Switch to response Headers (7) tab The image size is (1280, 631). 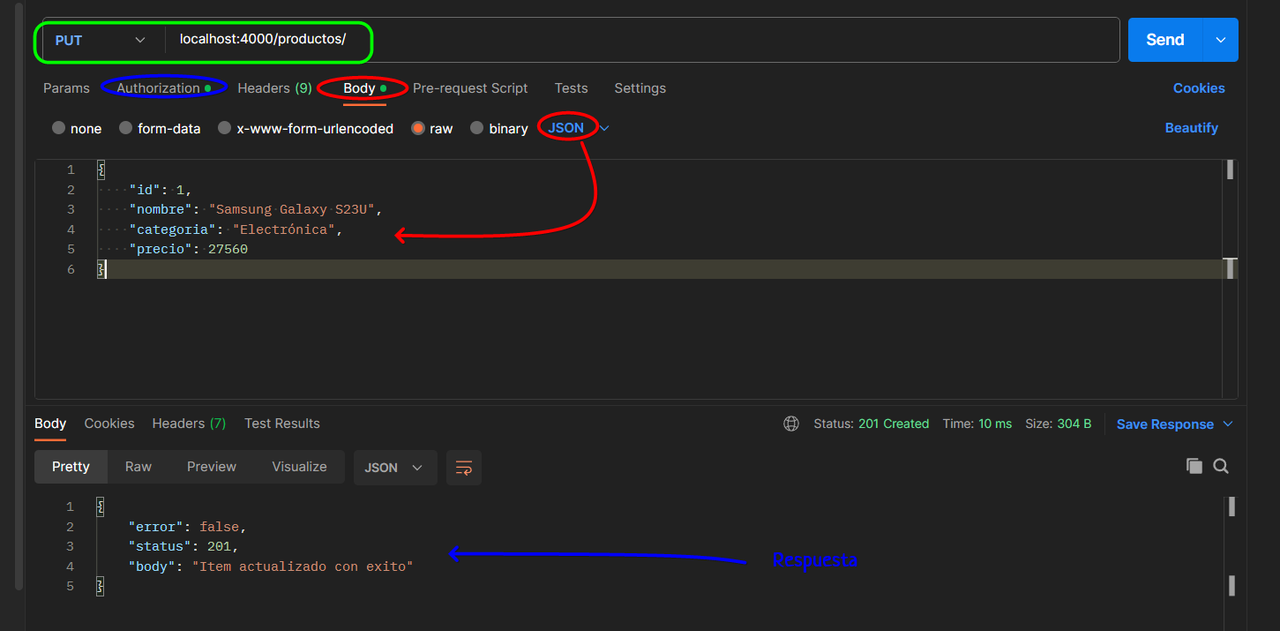[189, 423]
